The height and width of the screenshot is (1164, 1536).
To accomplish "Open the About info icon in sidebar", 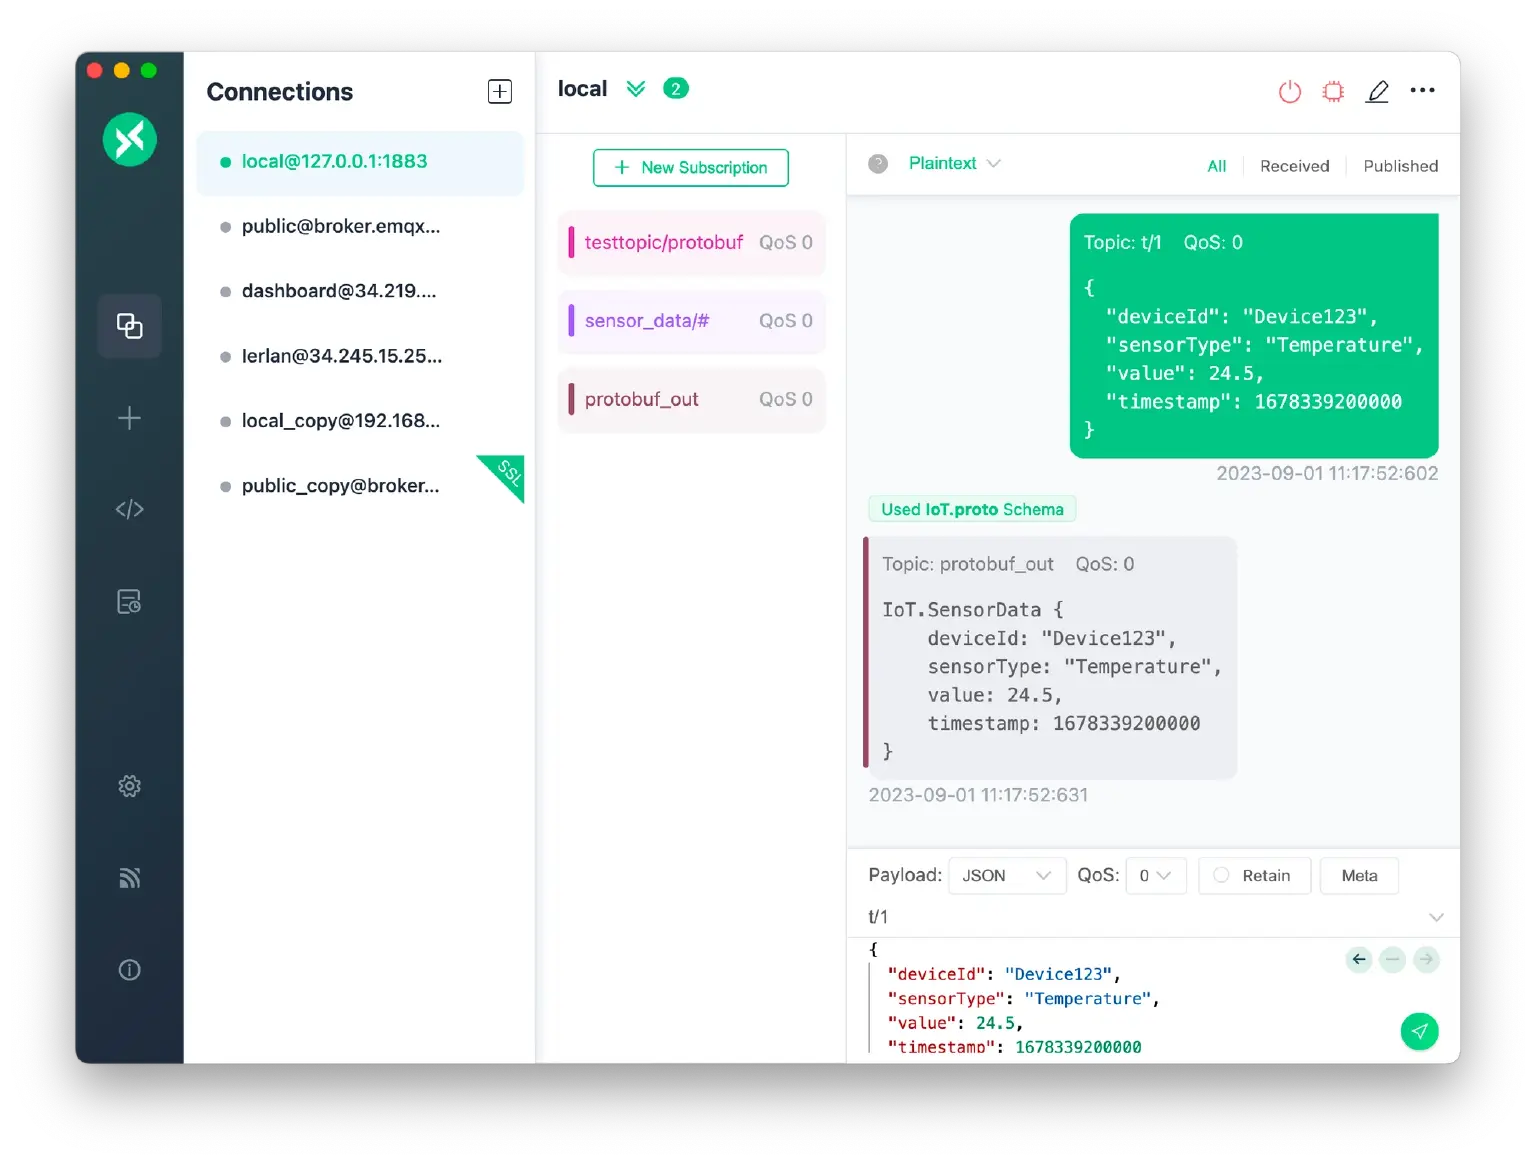I will (129, 970).
